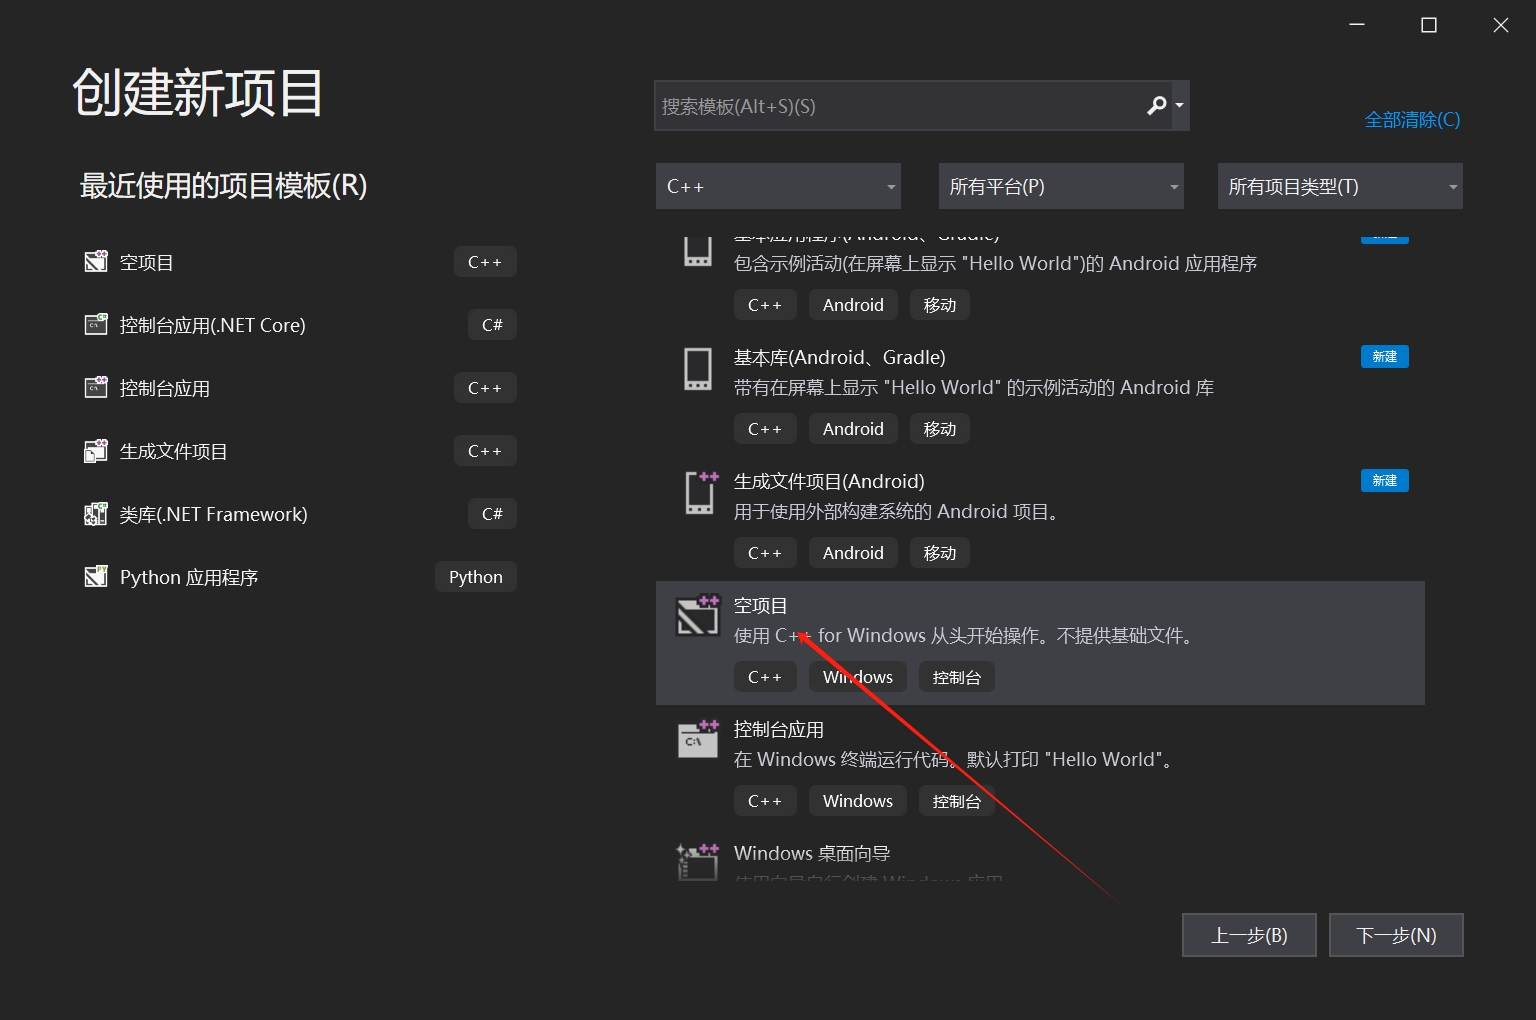
Task: Close the 创建新项目 dialog
Action: point(1500,25)
